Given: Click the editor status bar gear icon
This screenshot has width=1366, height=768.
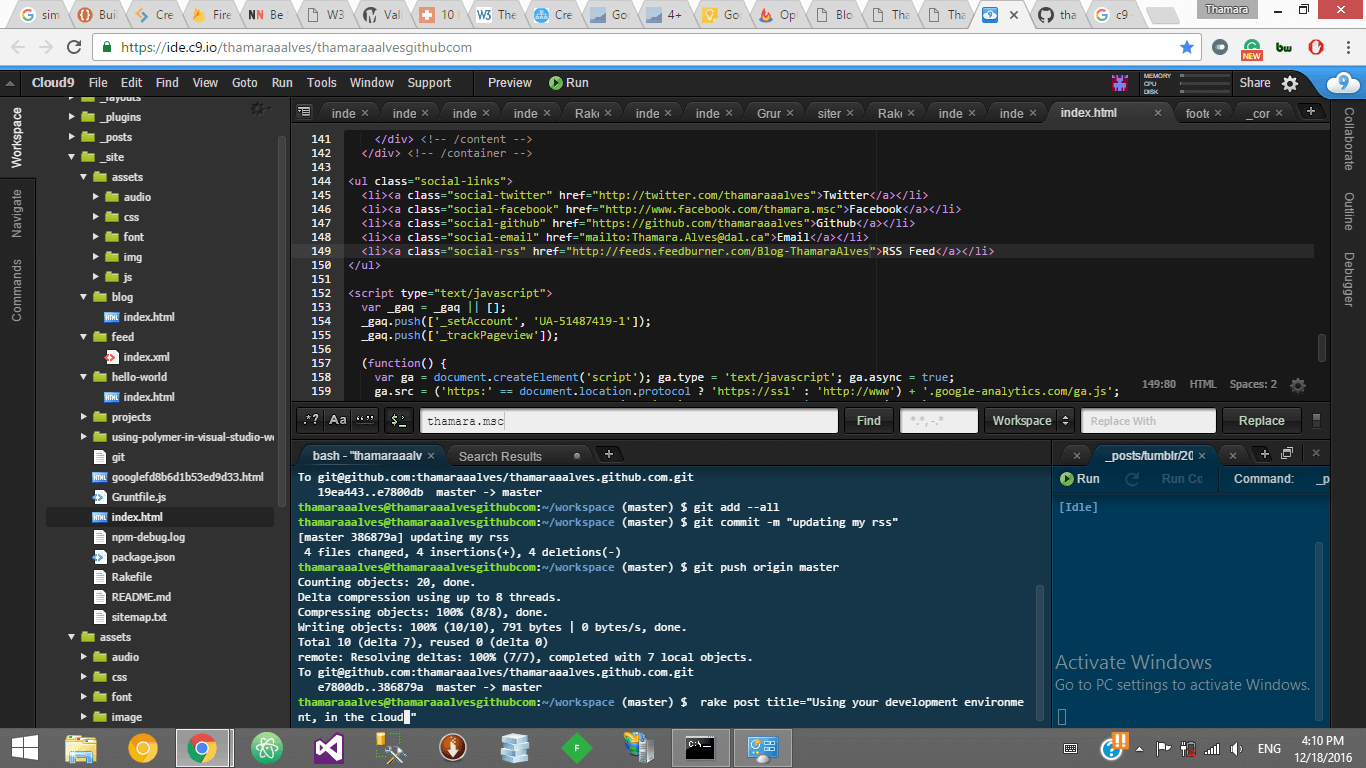Looking at the screenshot, I should [x=1298, y=385].
